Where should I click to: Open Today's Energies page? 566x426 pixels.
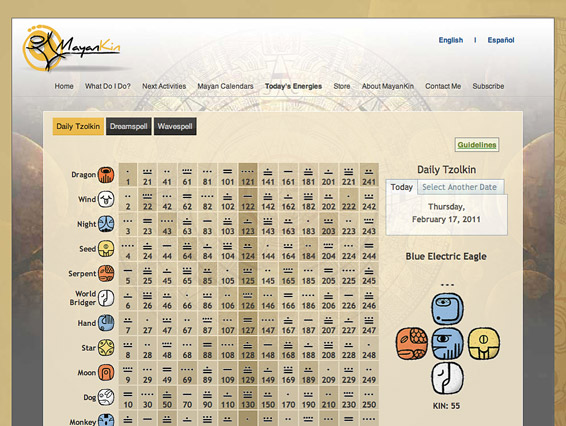(293, 86)
